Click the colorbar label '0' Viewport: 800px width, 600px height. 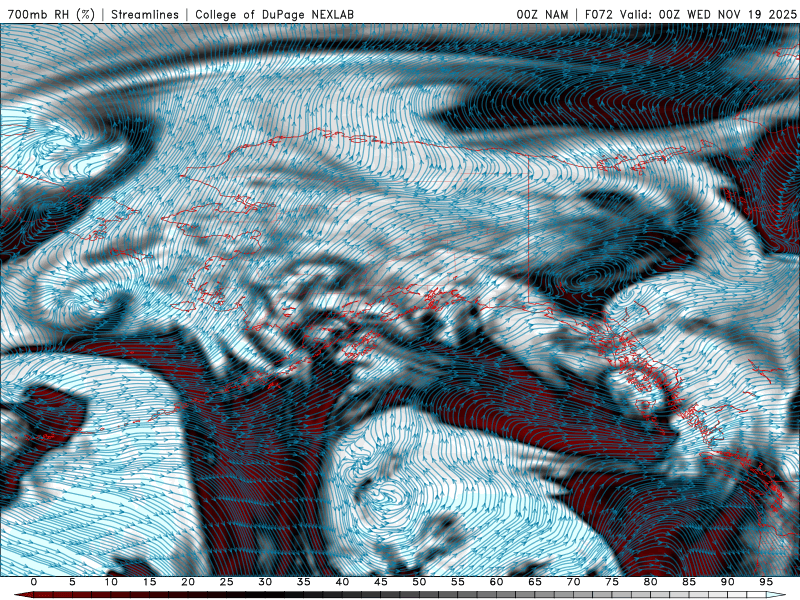(x=34, y=582)
